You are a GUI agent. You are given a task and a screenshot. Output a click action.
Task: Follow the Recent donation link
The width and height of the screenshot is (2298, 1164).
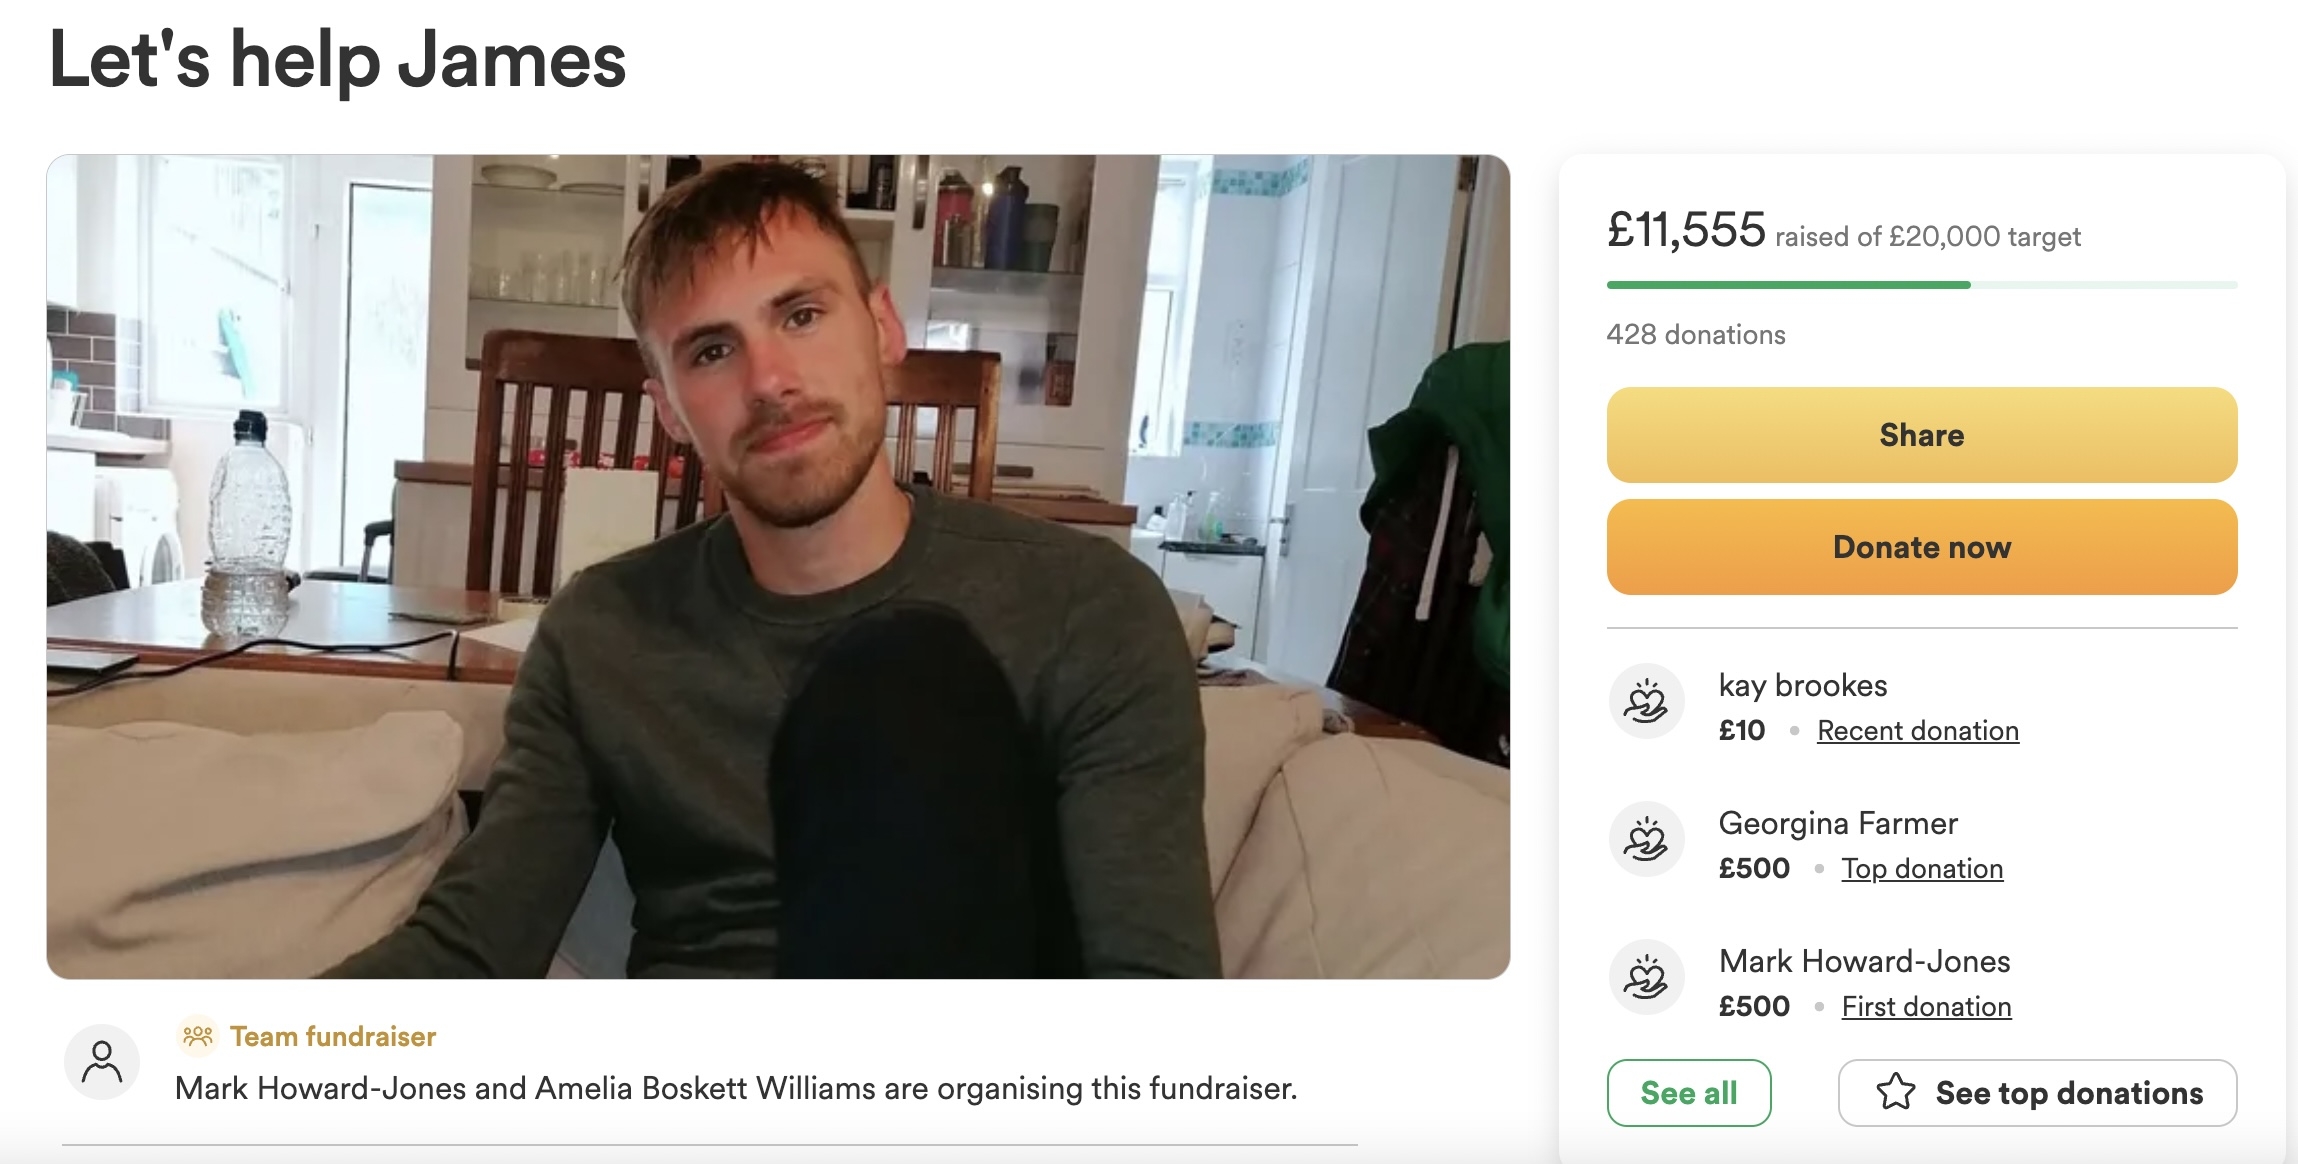pos(1918,731)
